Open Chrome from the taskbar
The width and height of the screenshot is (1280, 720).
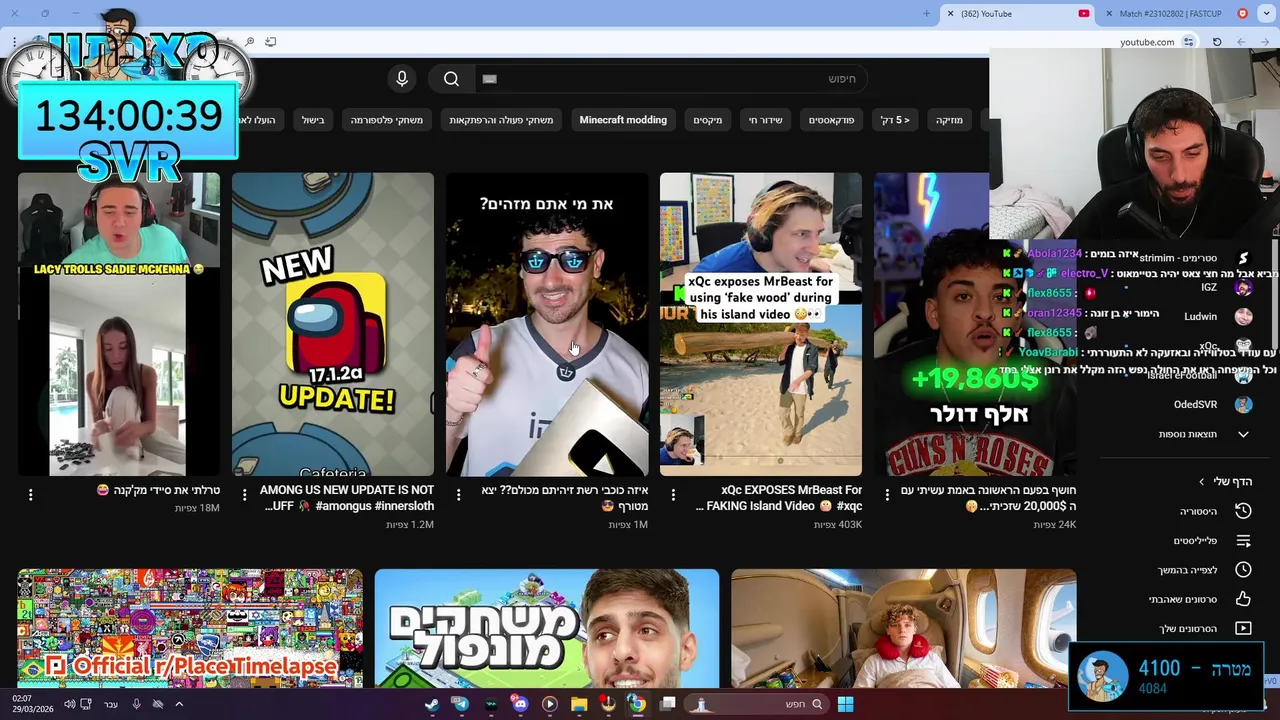point(637,704)
